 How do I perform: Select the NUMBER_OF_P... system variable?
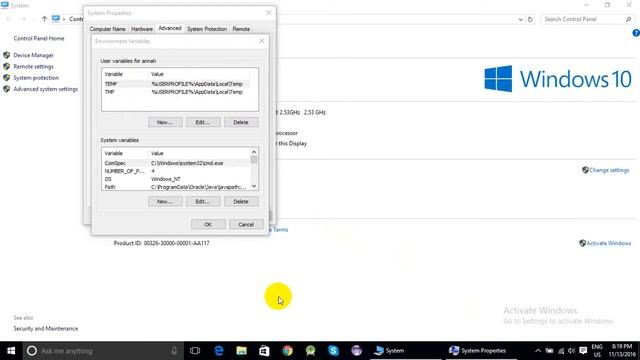point(176,171)
